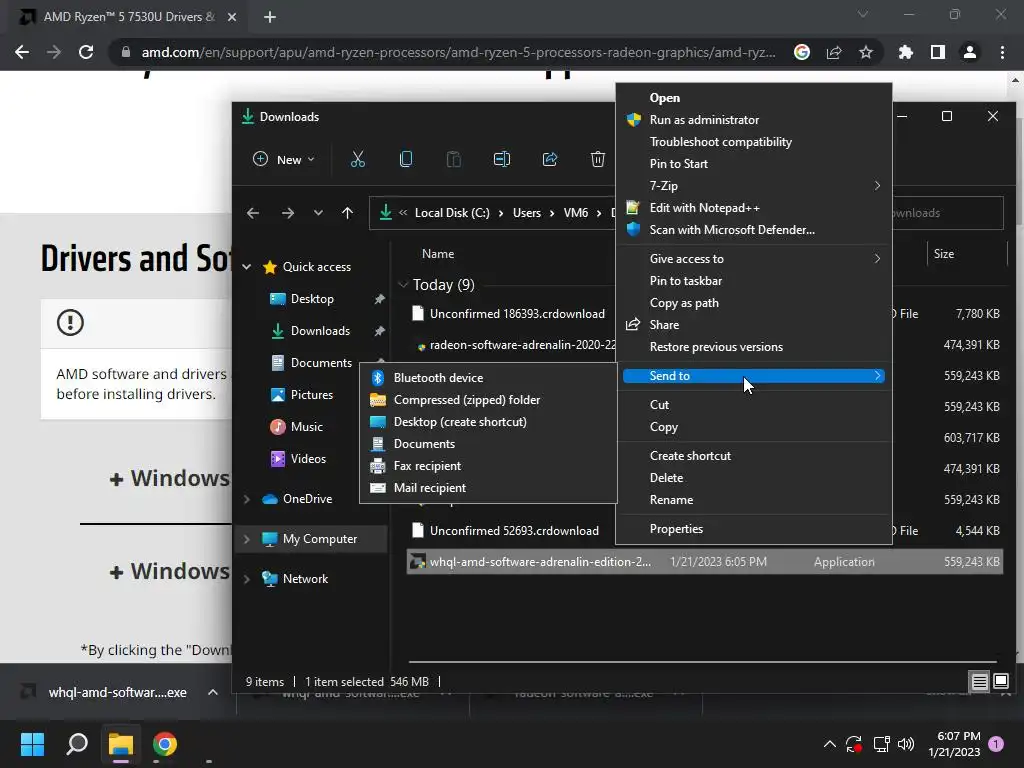This screenshot has height=768, width=1024.
Task: Open download item options arrow for whql-amd-softwar
Action: coord(213,692)
